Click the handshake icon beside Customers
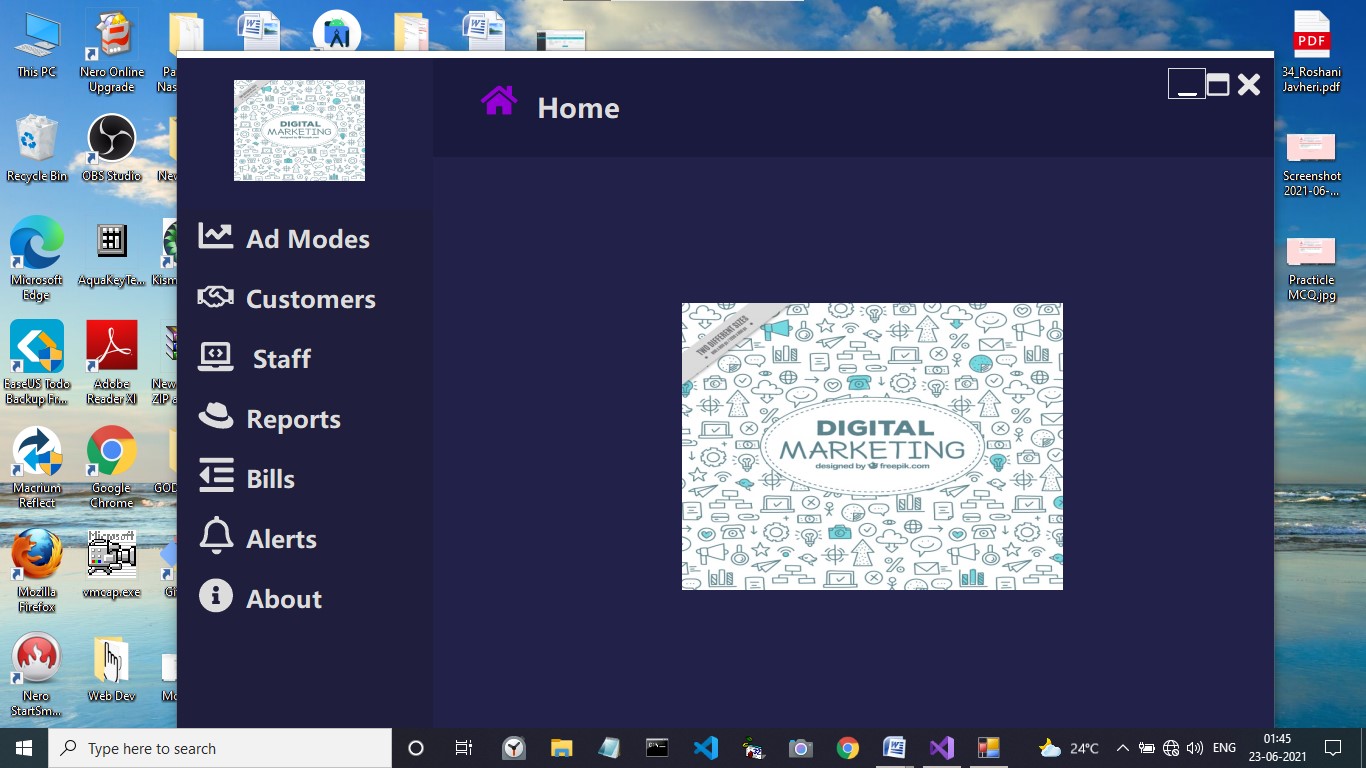Image resolution: width=1366 pixels, height=768 pixels. coord(215,297)
